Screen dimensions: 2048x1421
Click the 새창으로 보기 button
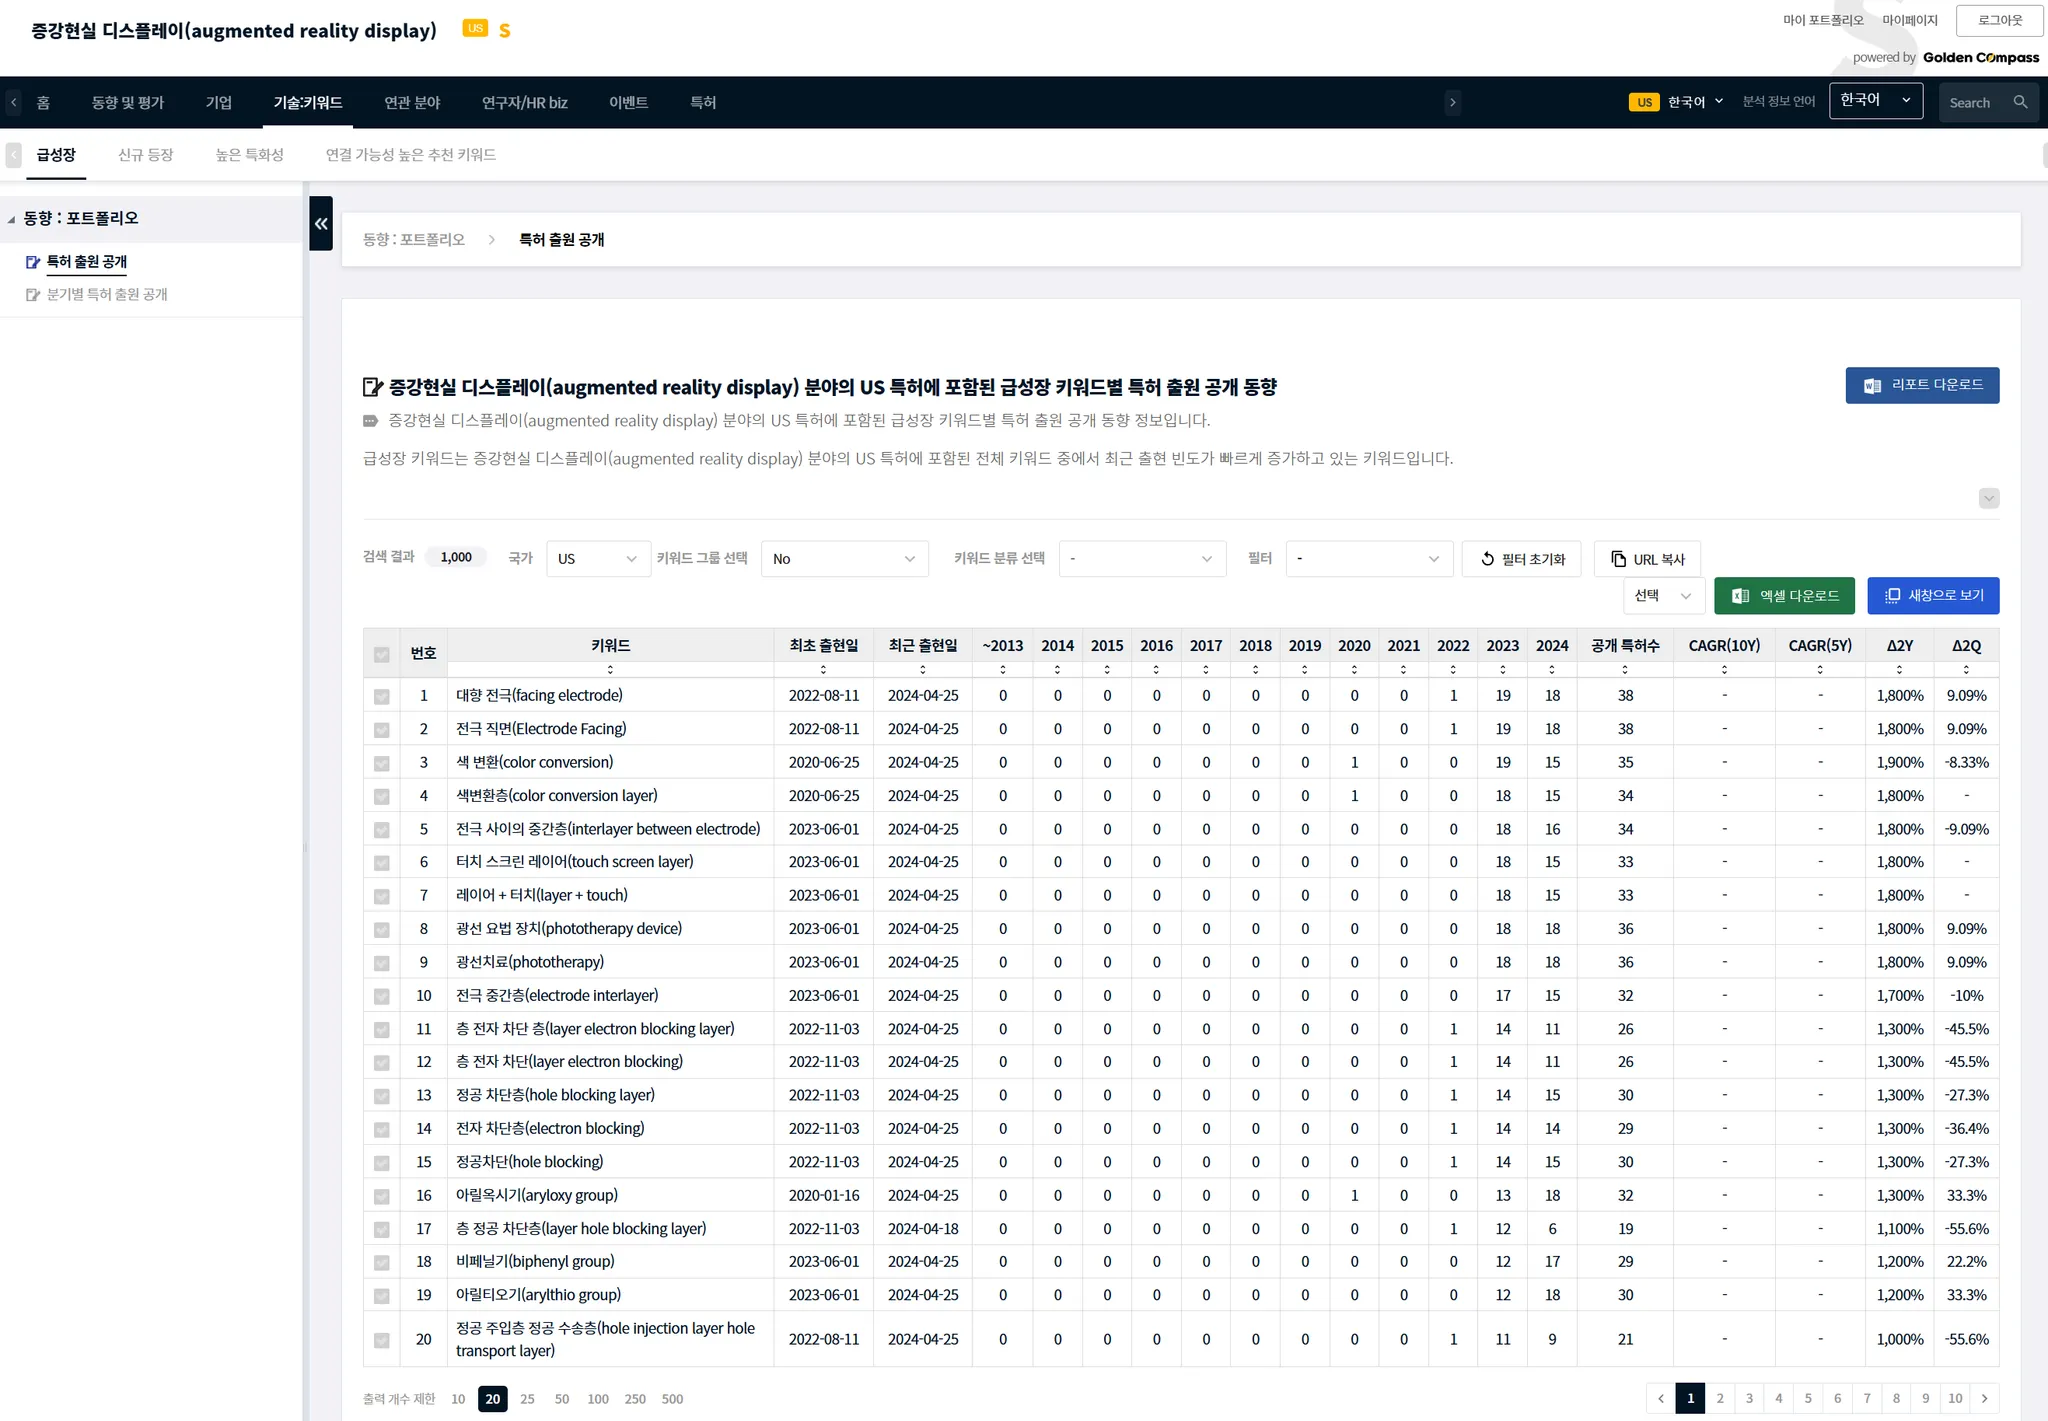point(1932,596)
